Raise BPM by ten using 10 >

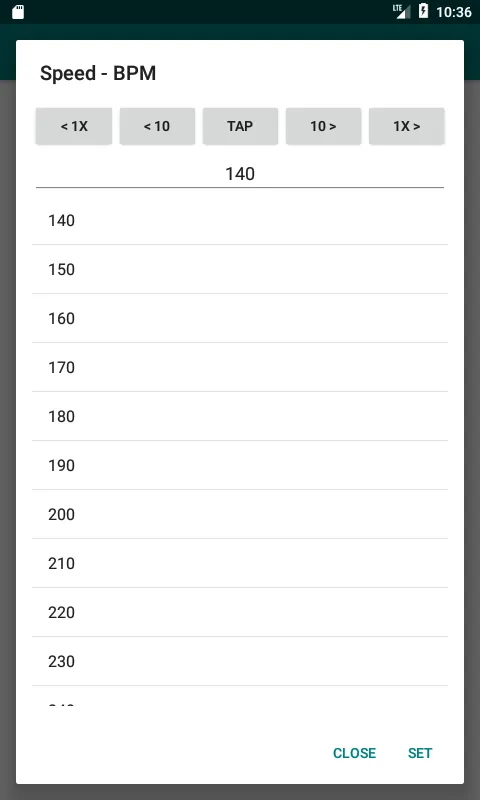[x=323, y=126]
